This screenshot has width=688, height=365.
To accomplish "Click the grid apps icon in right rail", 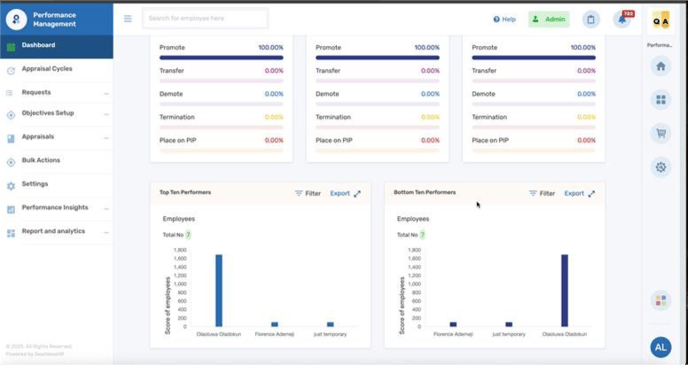I will coord(661,100).
